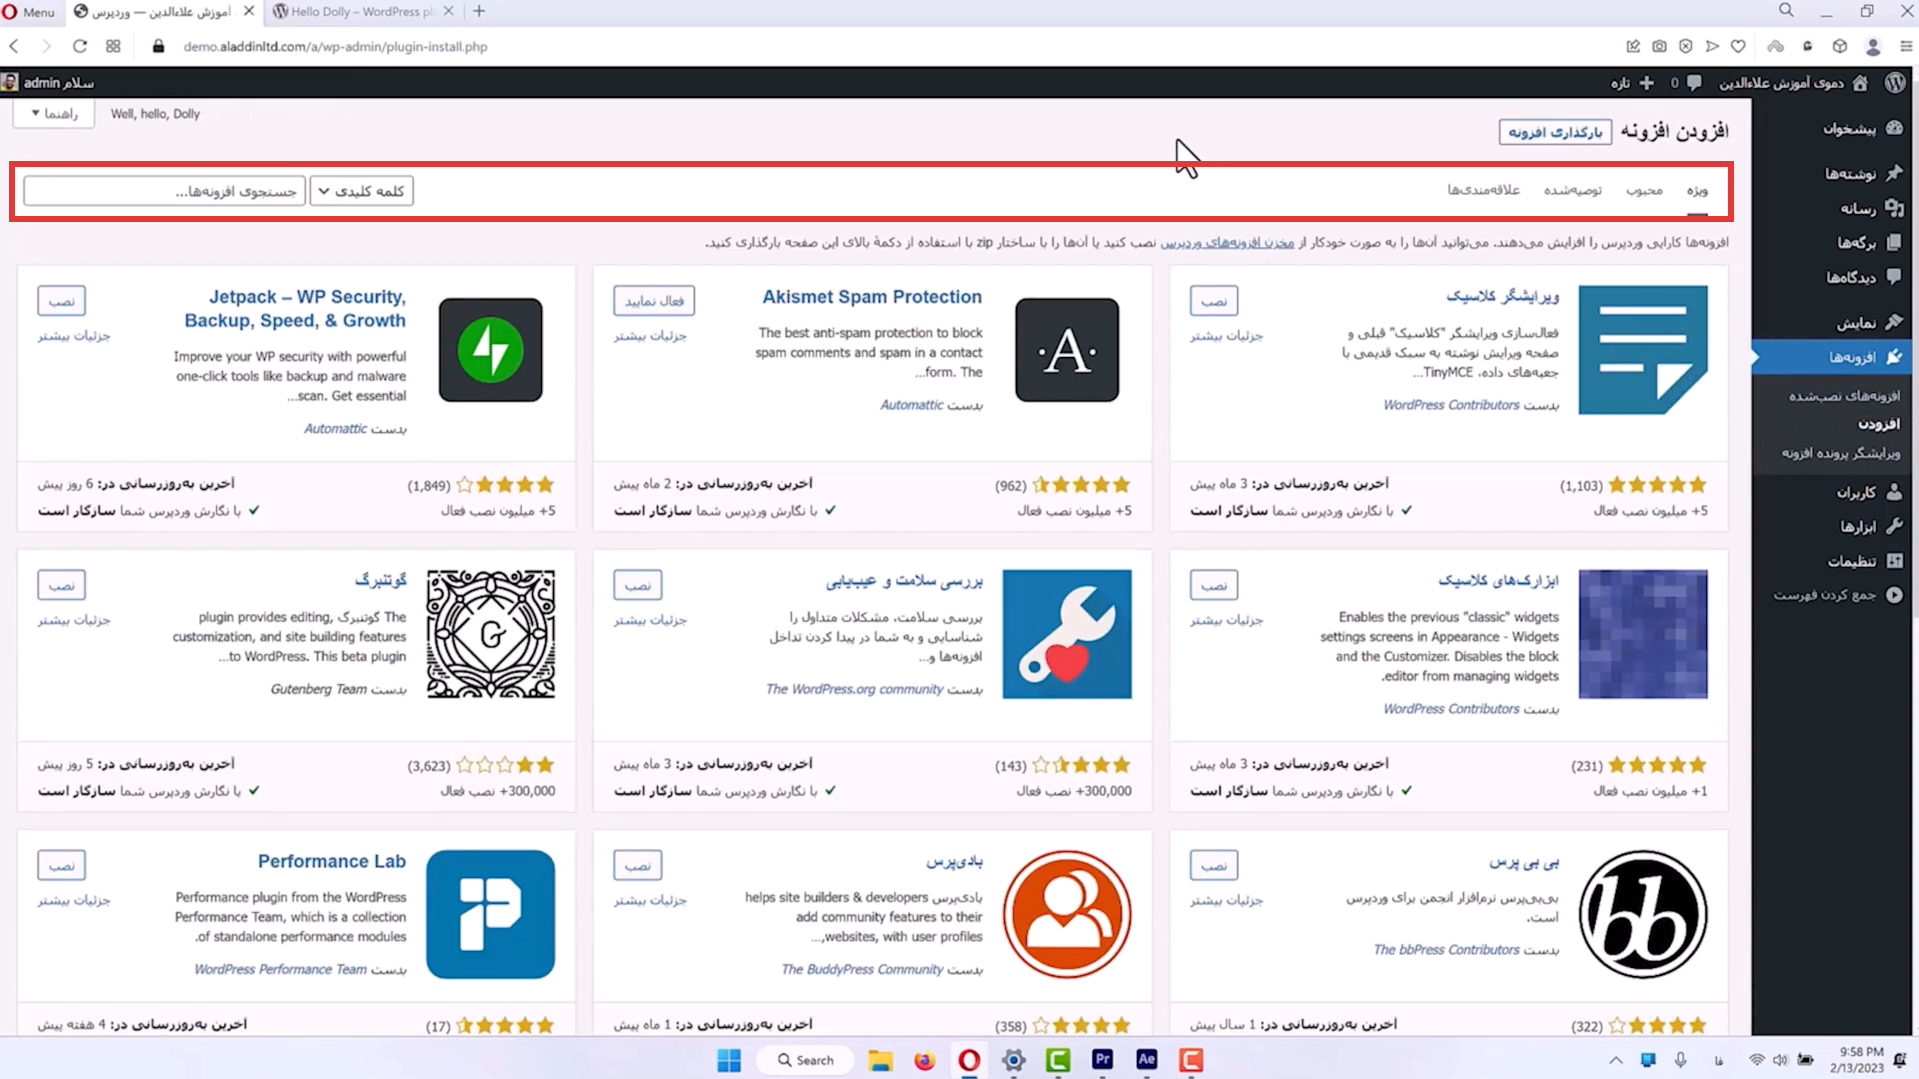1919x1079 pixels.
Task: Open the Plugin File Editor (ویرایشگر پرونده افزونه) link
Action: 1840,453
